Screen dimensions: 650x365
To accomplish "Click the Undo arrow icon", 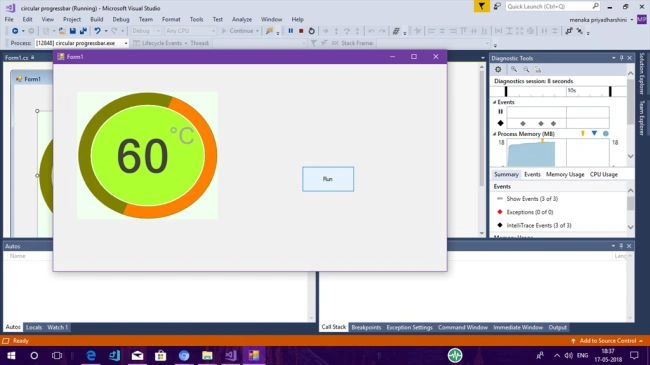I will point(97,31).
